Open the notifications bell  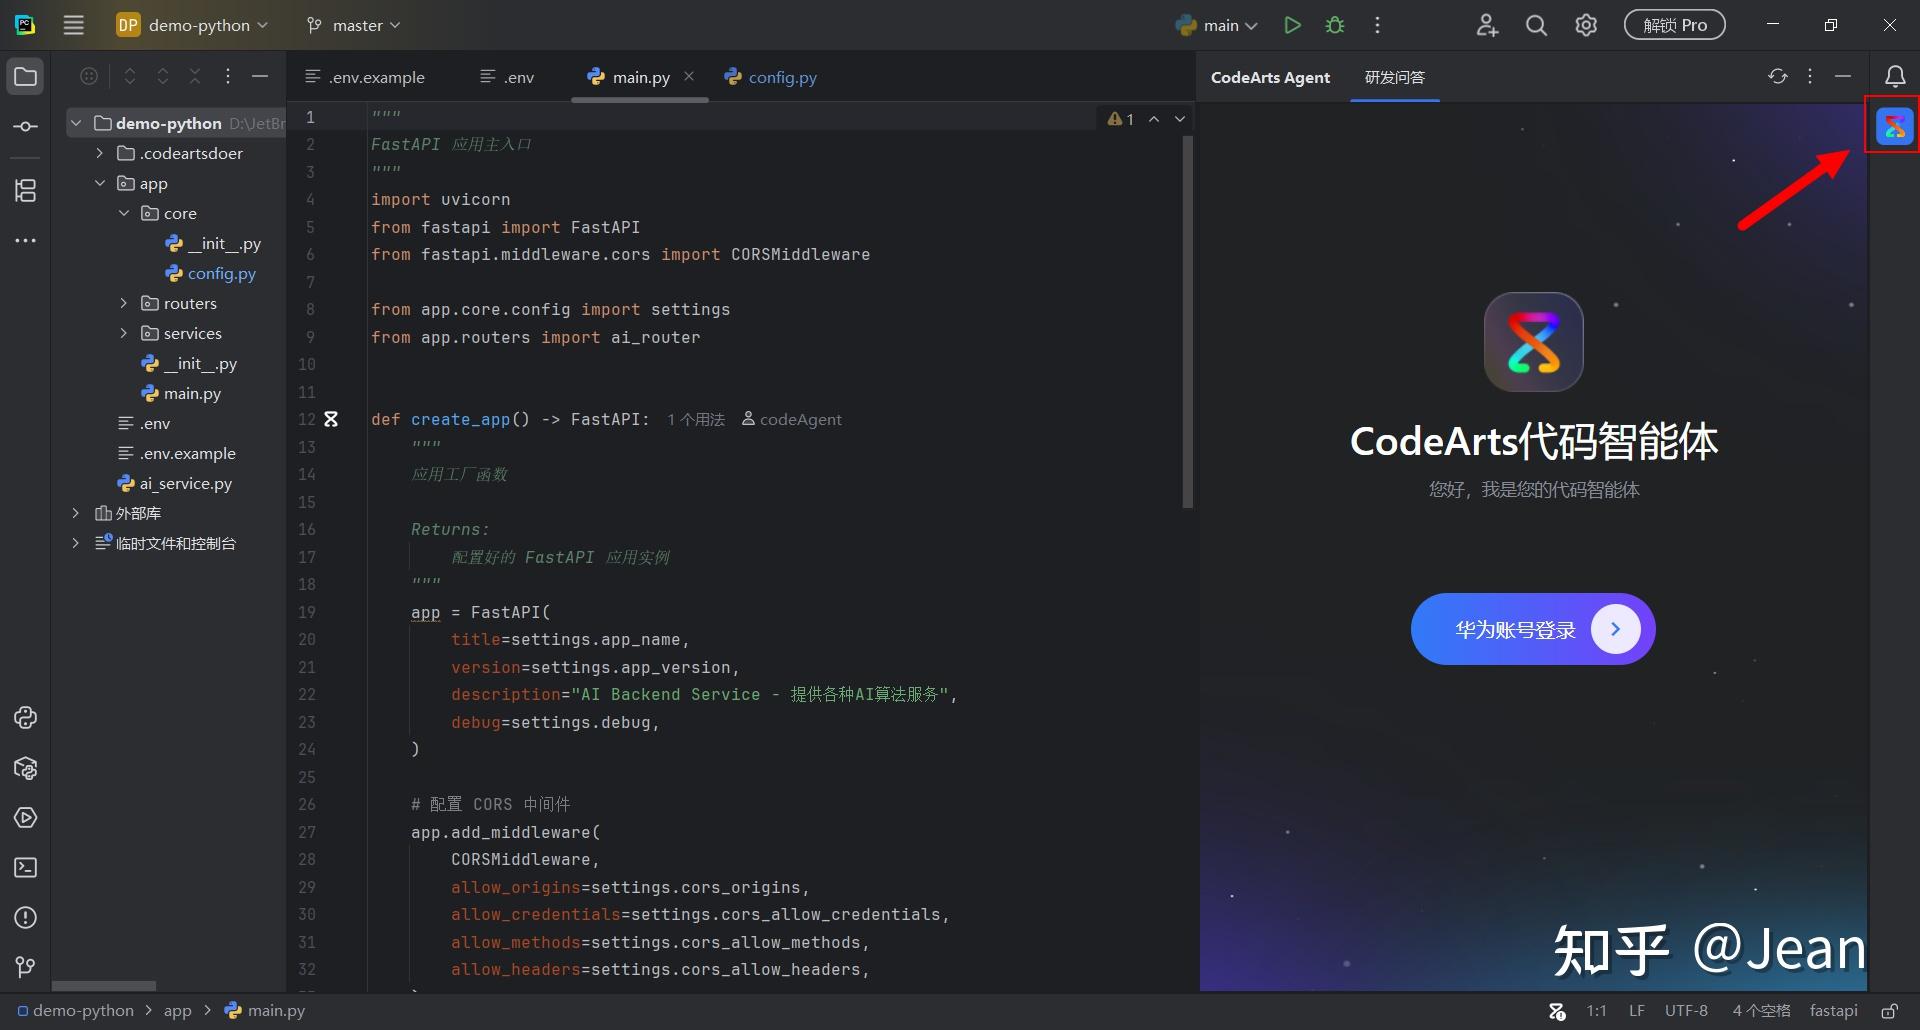[x=1894, y=77]
